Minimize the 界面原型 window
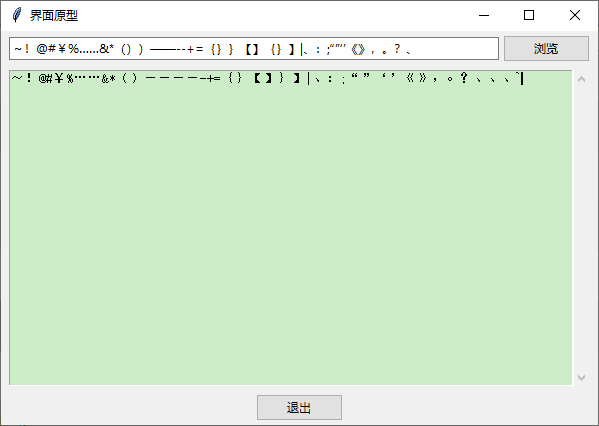 click(484, 15)
